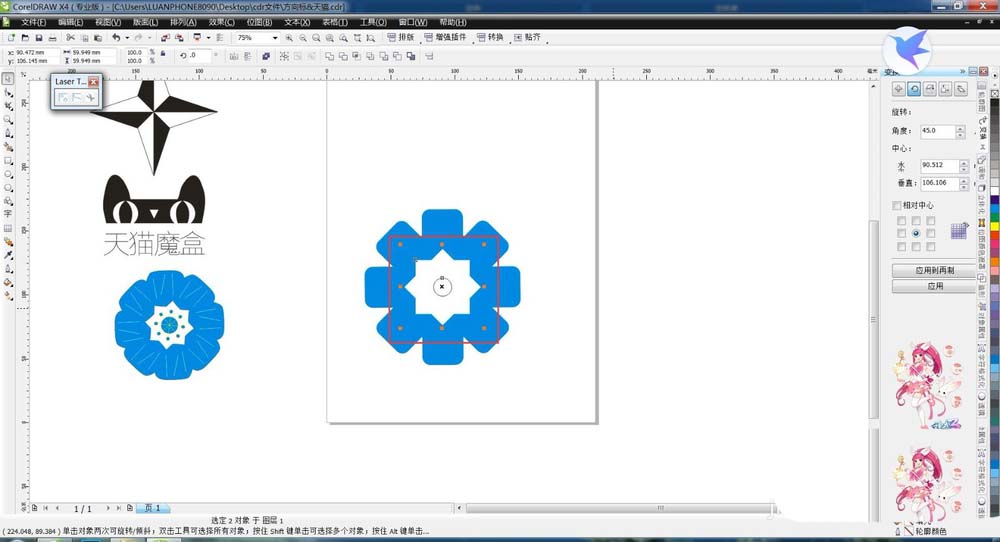
Task: Select the bottom-left anchor checkbox
Action: 901,247
